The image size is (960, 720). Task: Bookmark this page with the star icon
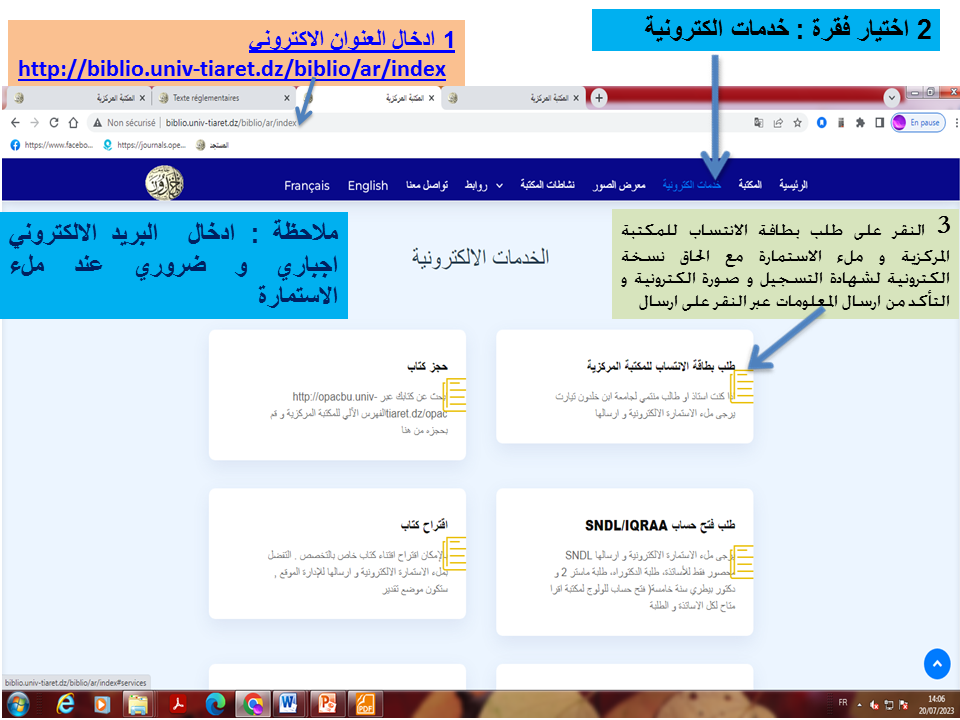click(797, 123)
